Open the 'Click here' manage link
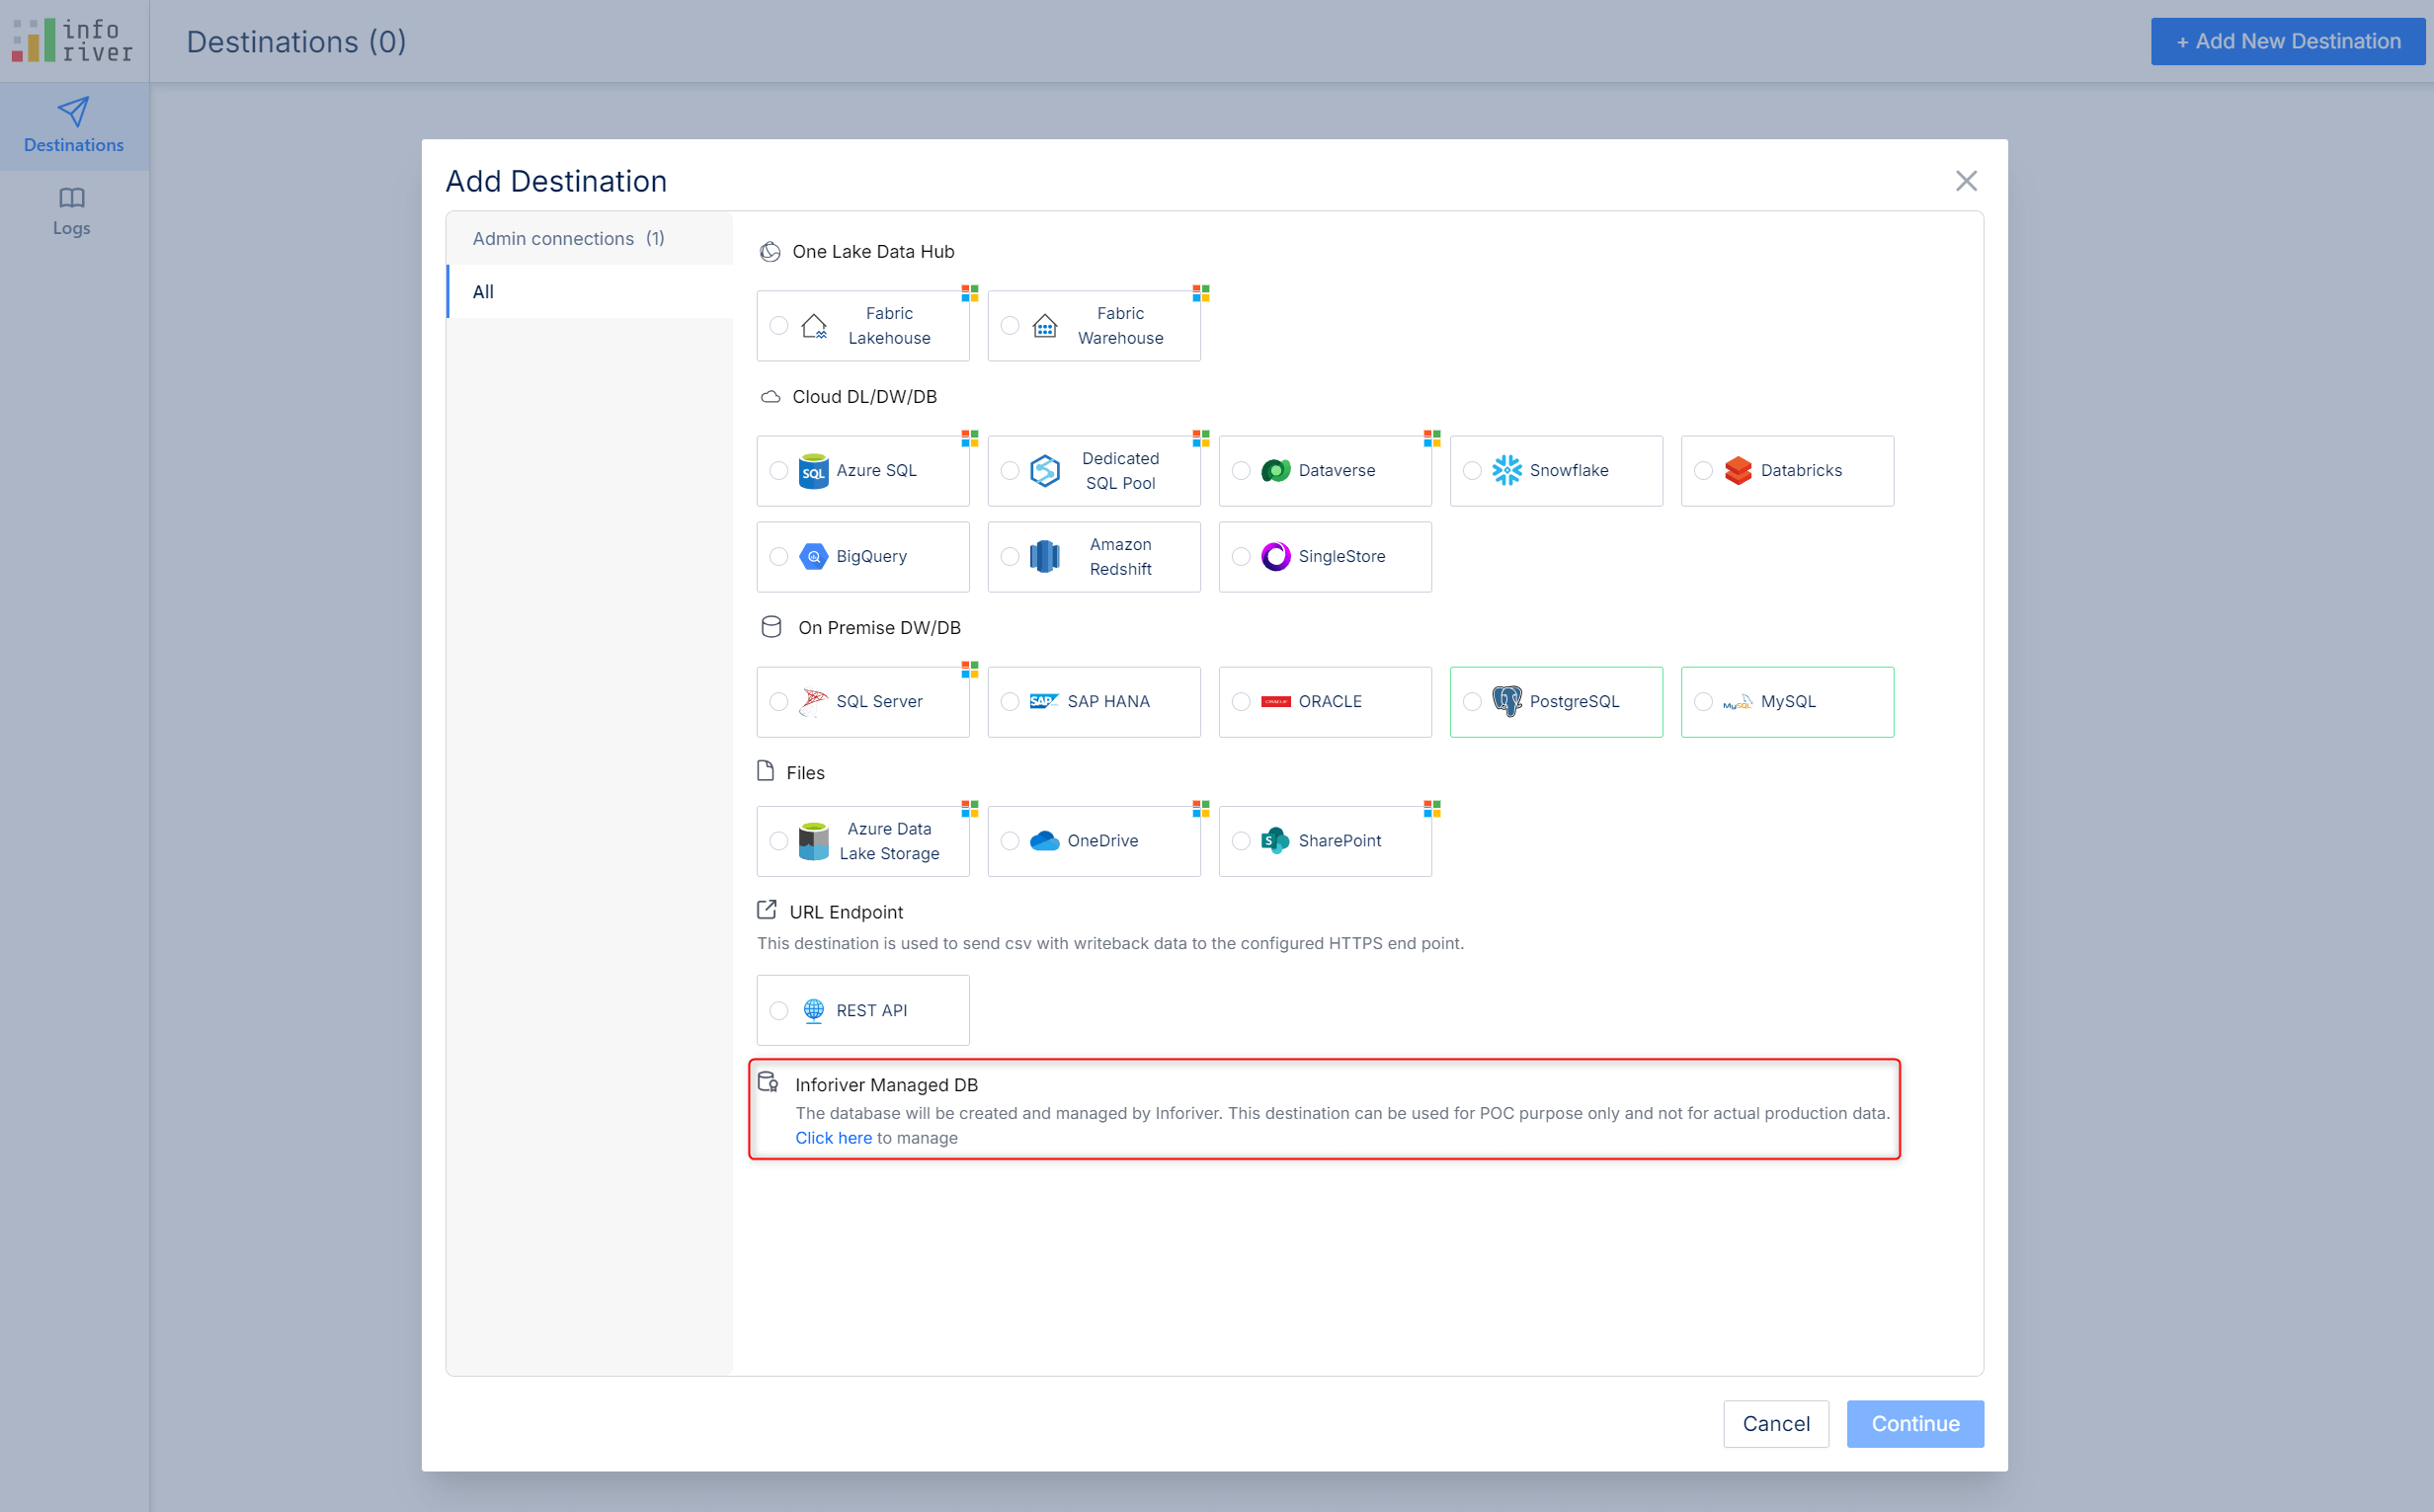This screenshot has width=2434, height=1512. coord(833,1139)
